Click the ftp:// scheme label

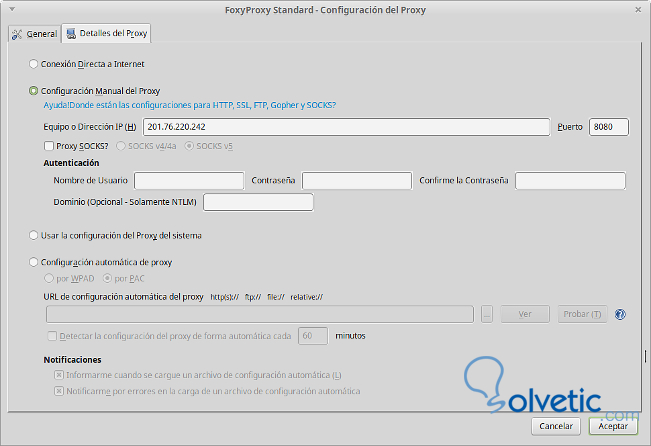pyautogui.click(x=253, y=297)
